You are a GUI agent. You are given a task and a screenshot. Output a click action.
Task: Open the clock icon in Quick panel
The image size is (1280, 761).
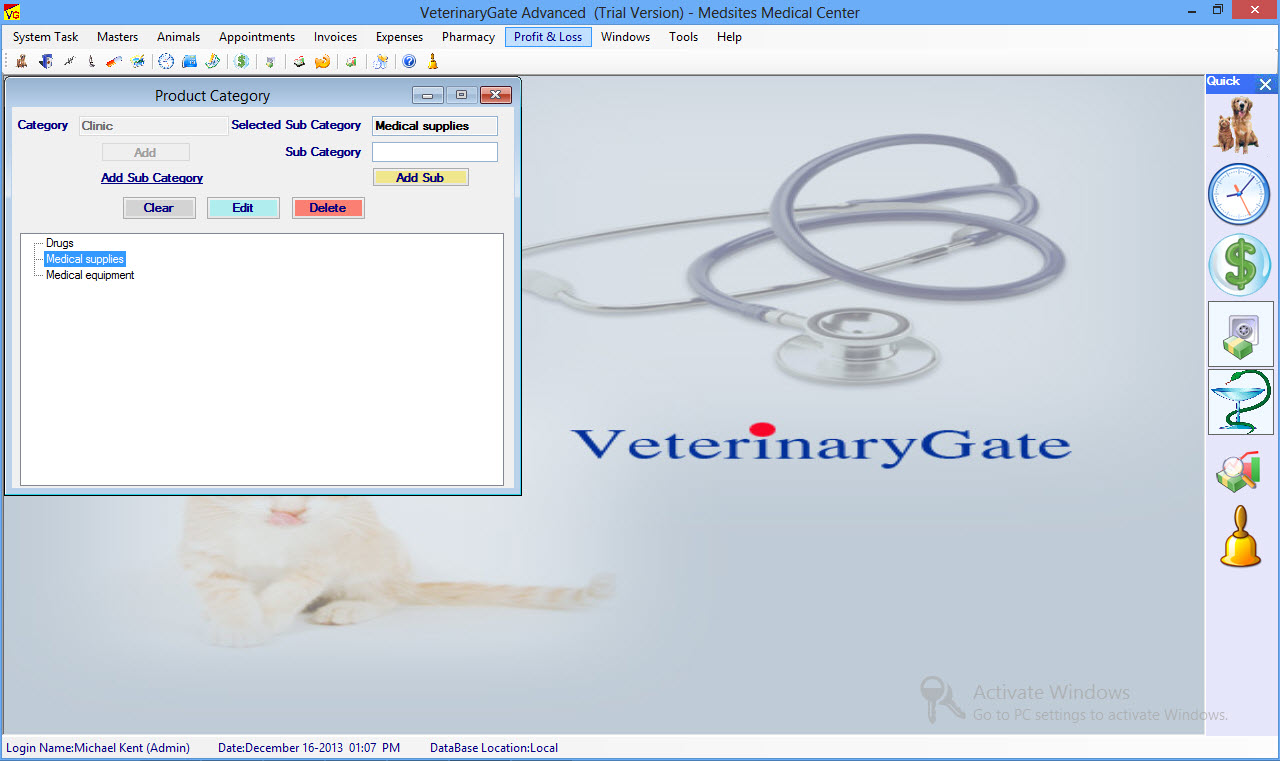tap(1240, 194)
